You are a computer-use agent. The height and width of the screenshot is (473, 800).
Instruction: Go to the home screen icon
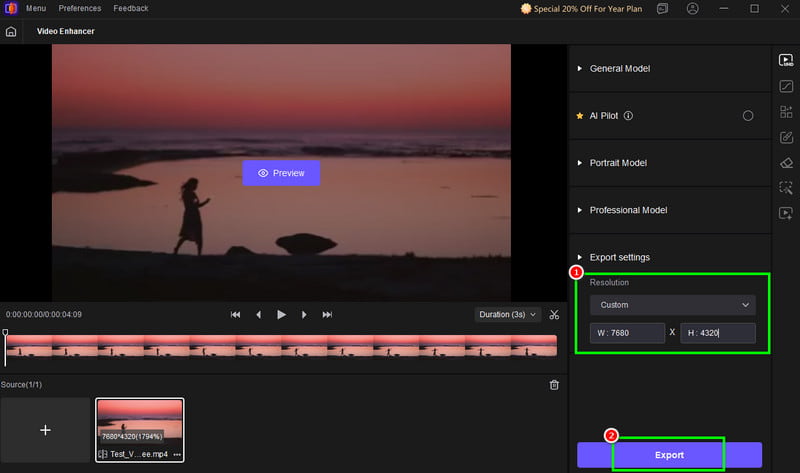[11, 32]
